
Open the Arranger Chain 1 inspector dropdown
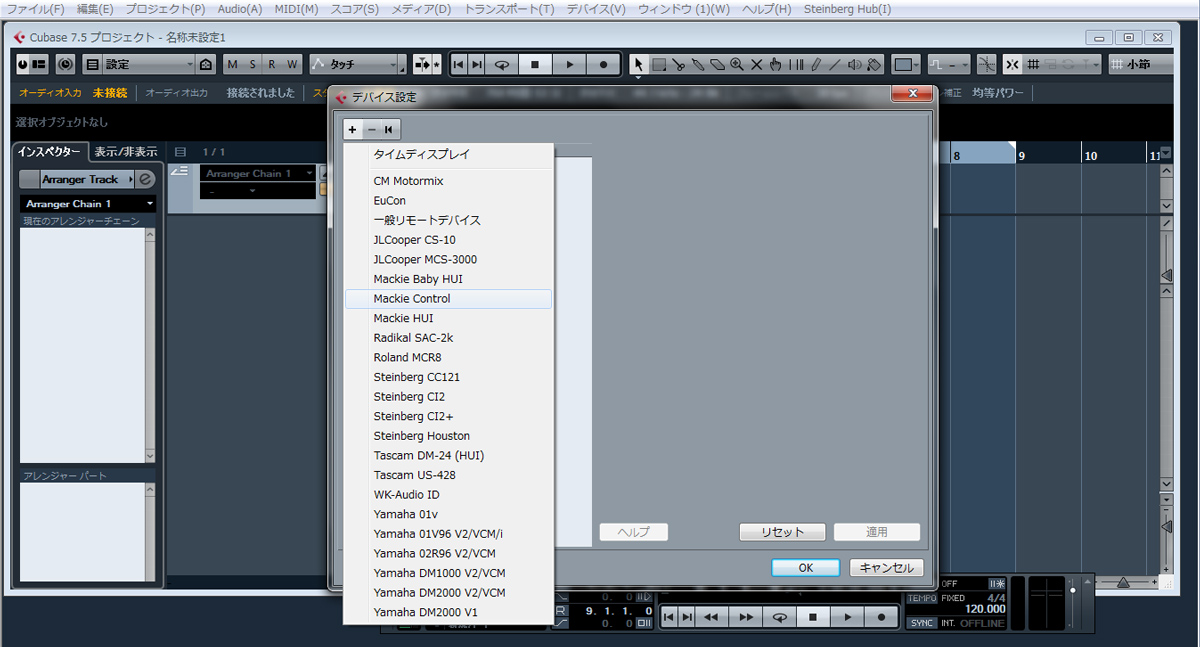89,203
